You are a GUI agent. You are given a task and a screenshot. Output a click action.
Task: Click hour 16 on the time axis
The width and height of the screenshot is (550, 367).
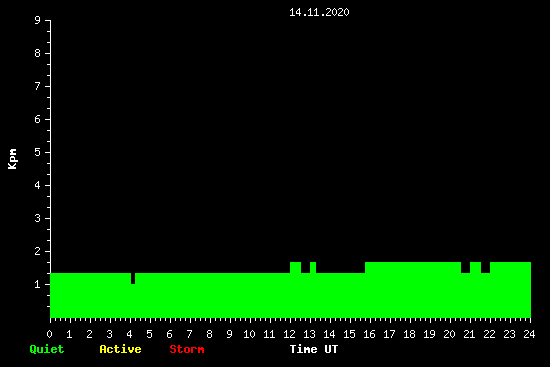[x=369, y=334]
